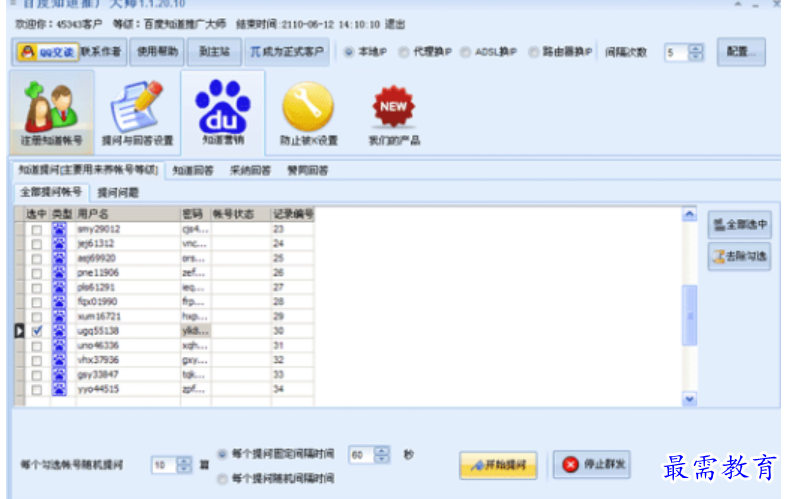Choose 每个提问随机间隔时间 option

click(x=222, y=478)
